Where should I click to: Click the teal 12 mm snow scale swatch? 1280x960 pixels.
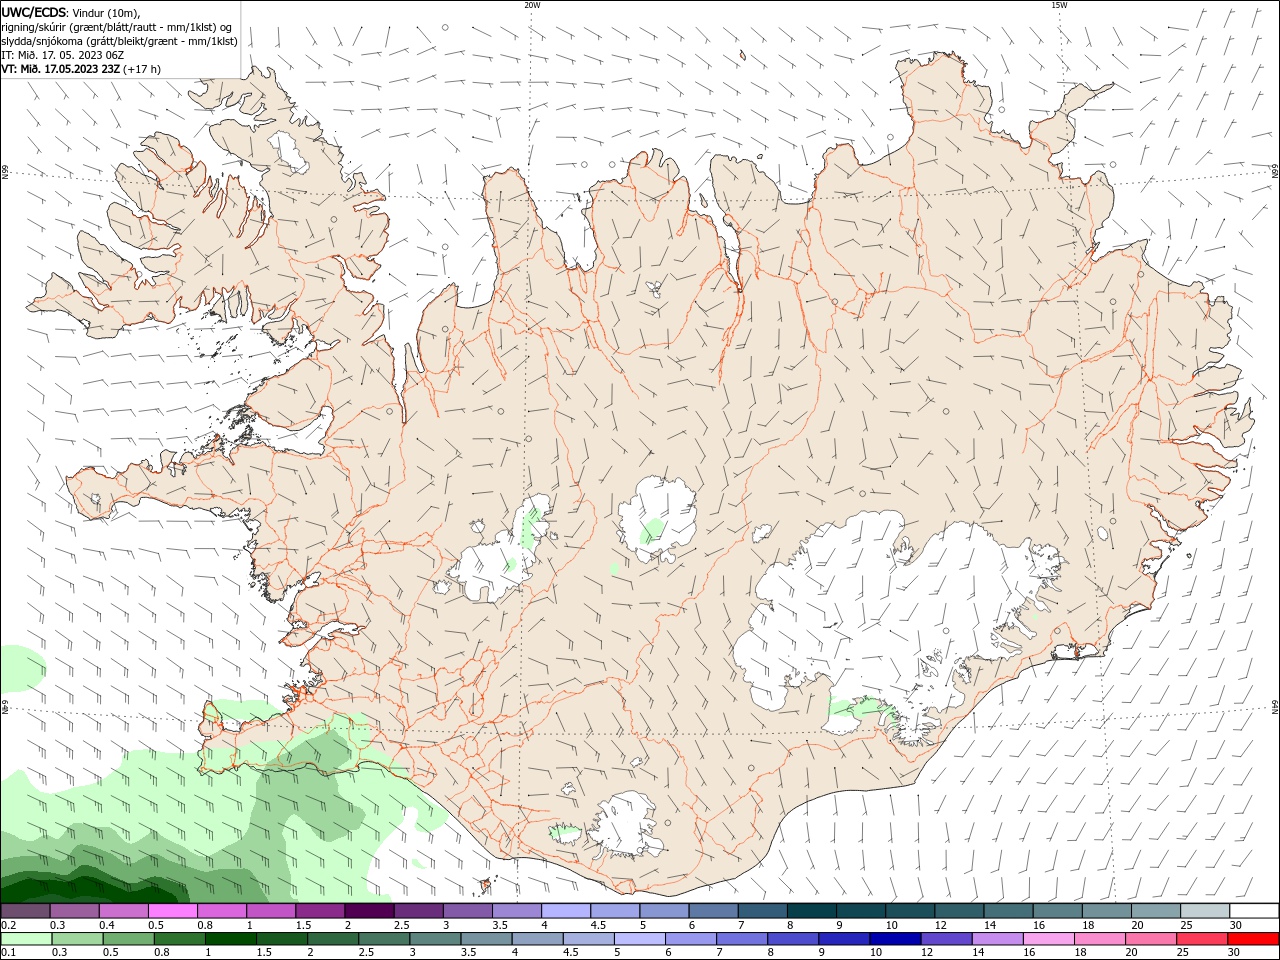(x=959, y=911)
